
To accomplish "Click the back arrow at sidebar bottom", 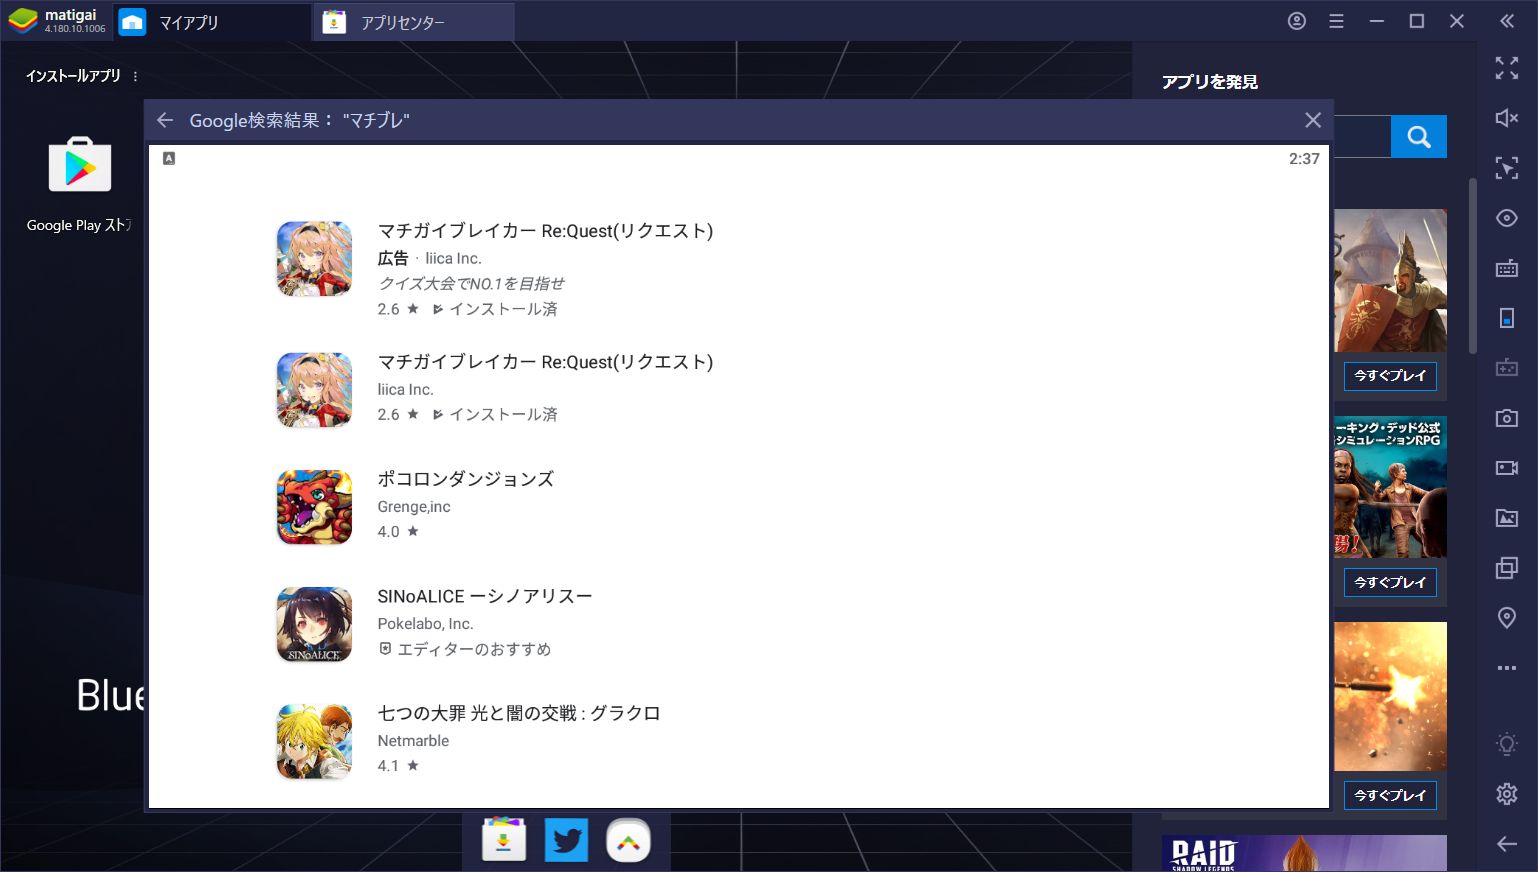I will click(1507, 845).
